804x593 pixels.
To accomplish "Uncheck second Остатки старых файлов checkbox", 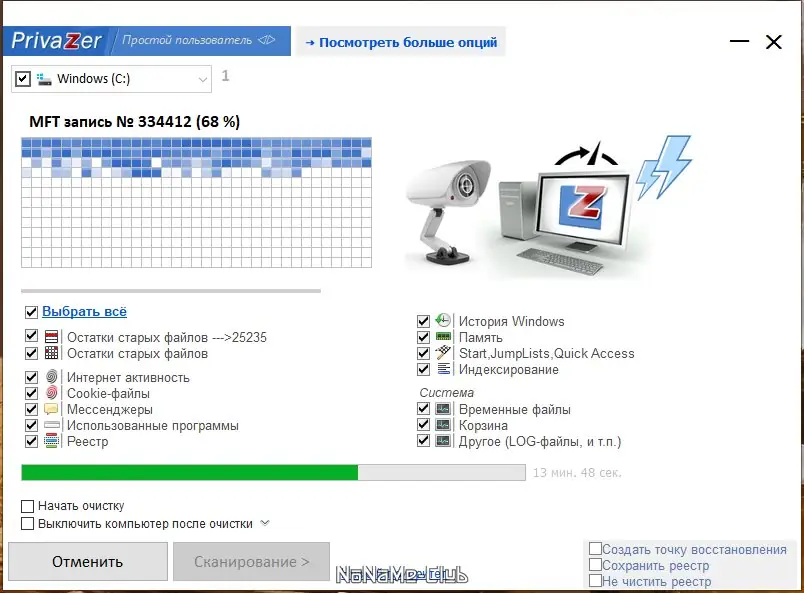I will coord(31,353).
